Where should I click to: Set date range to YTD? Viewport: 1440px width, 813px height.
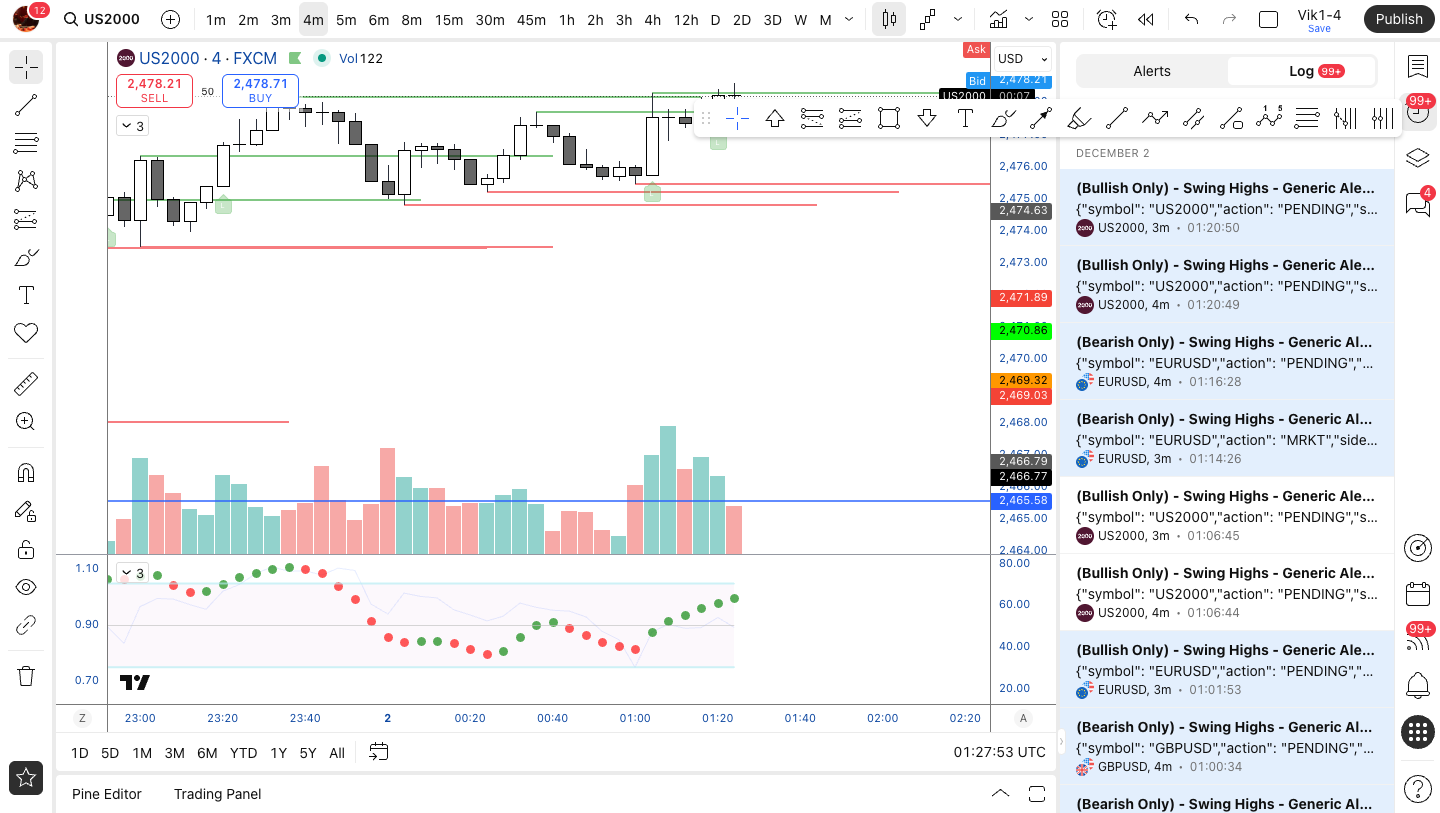pyautogui.click(x=243, y=753)
